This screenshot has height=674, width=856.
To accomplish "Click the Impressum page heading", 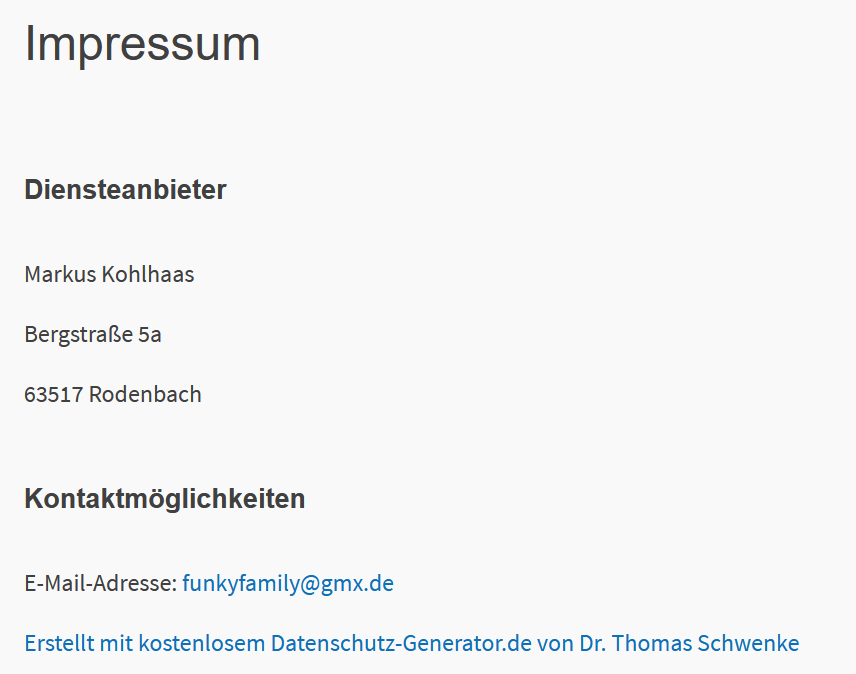I will pos(142,44).
